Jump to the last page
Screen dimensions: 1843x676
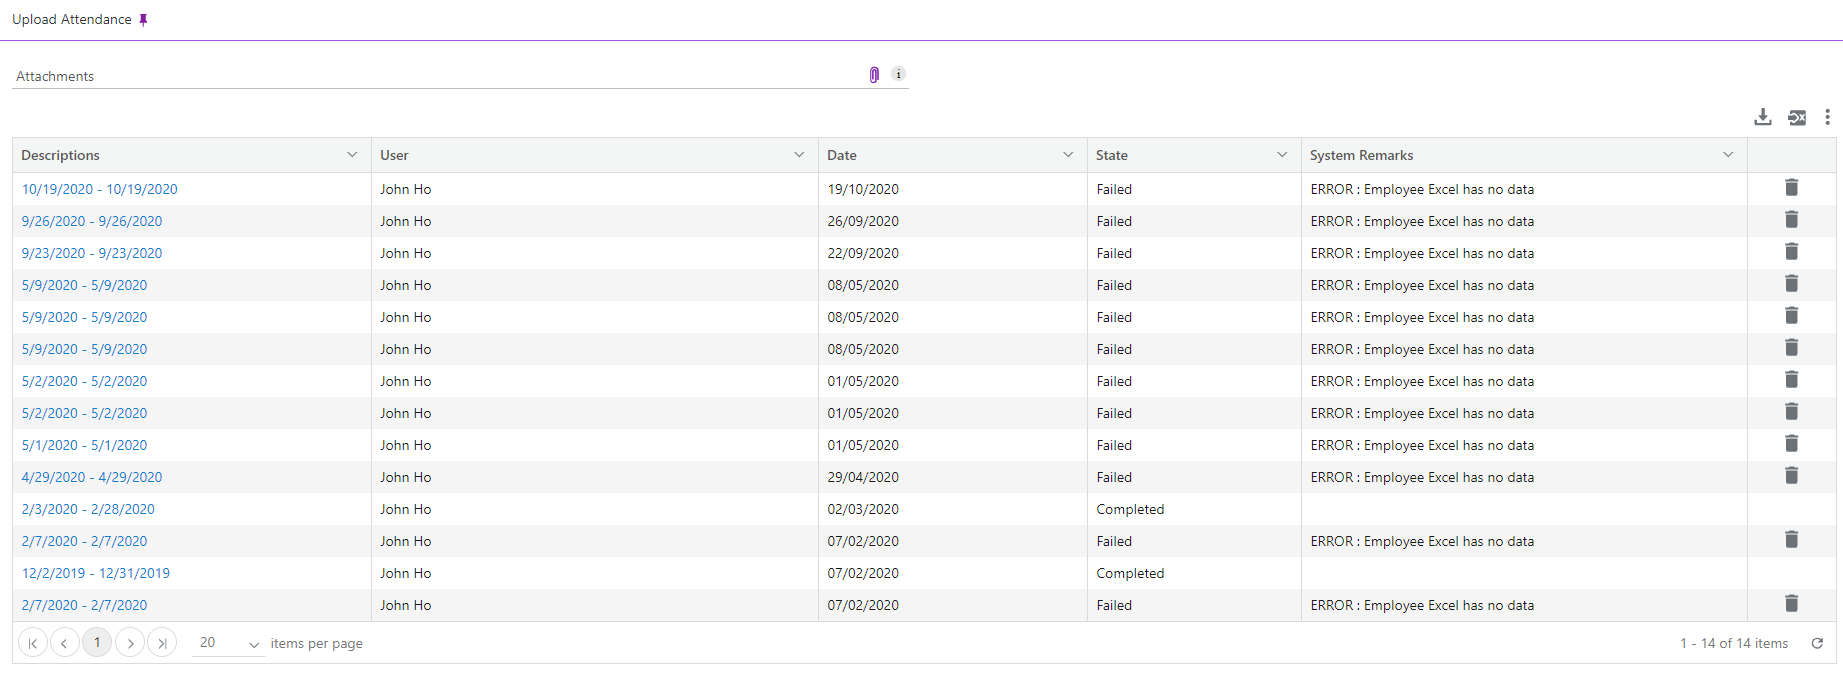click(162, 643)
